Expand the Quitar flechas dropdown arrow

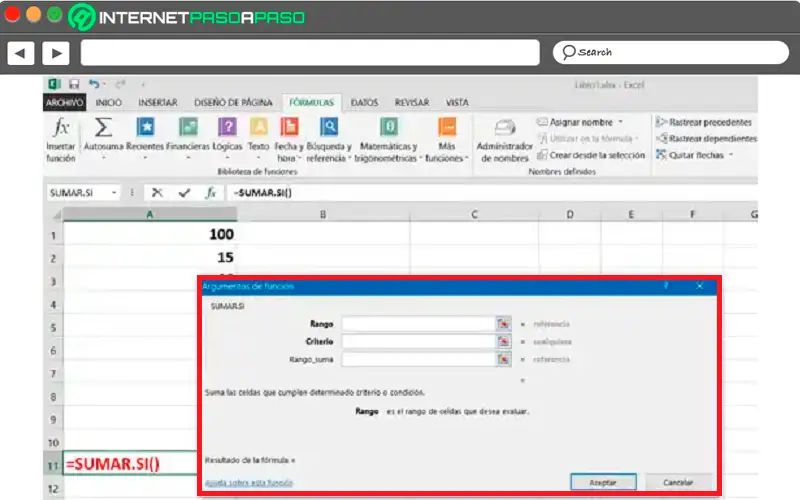point(731,155)
